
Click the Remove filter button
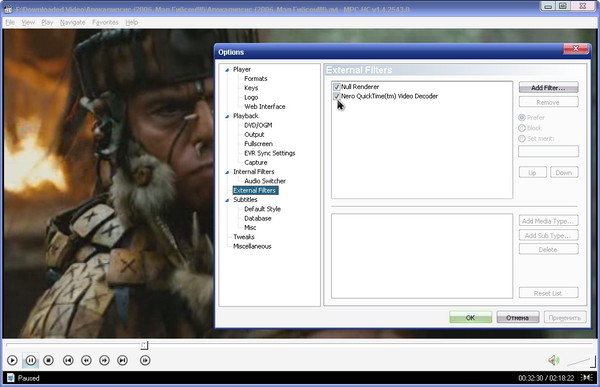click(548, 102)
